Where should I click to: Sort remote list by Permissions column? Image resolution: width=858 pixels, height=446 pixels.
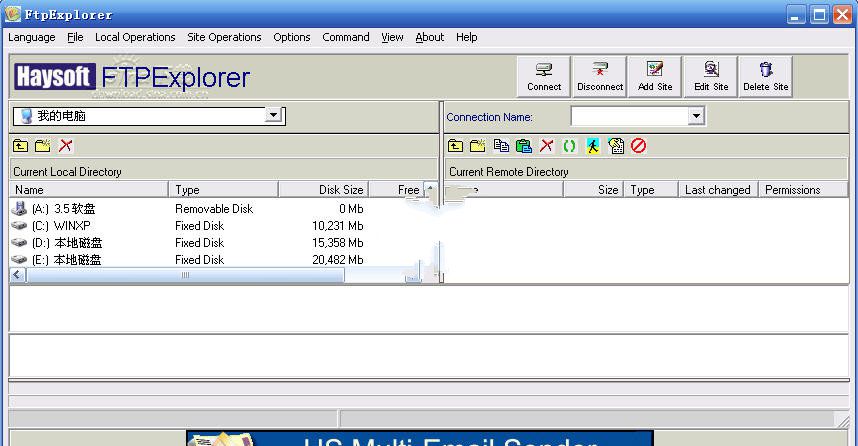803,189
